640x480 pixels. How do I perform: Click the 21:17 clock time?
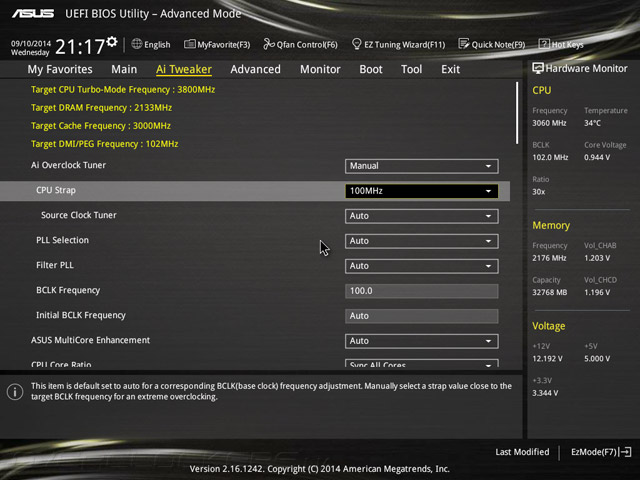[x=80, y=47]
